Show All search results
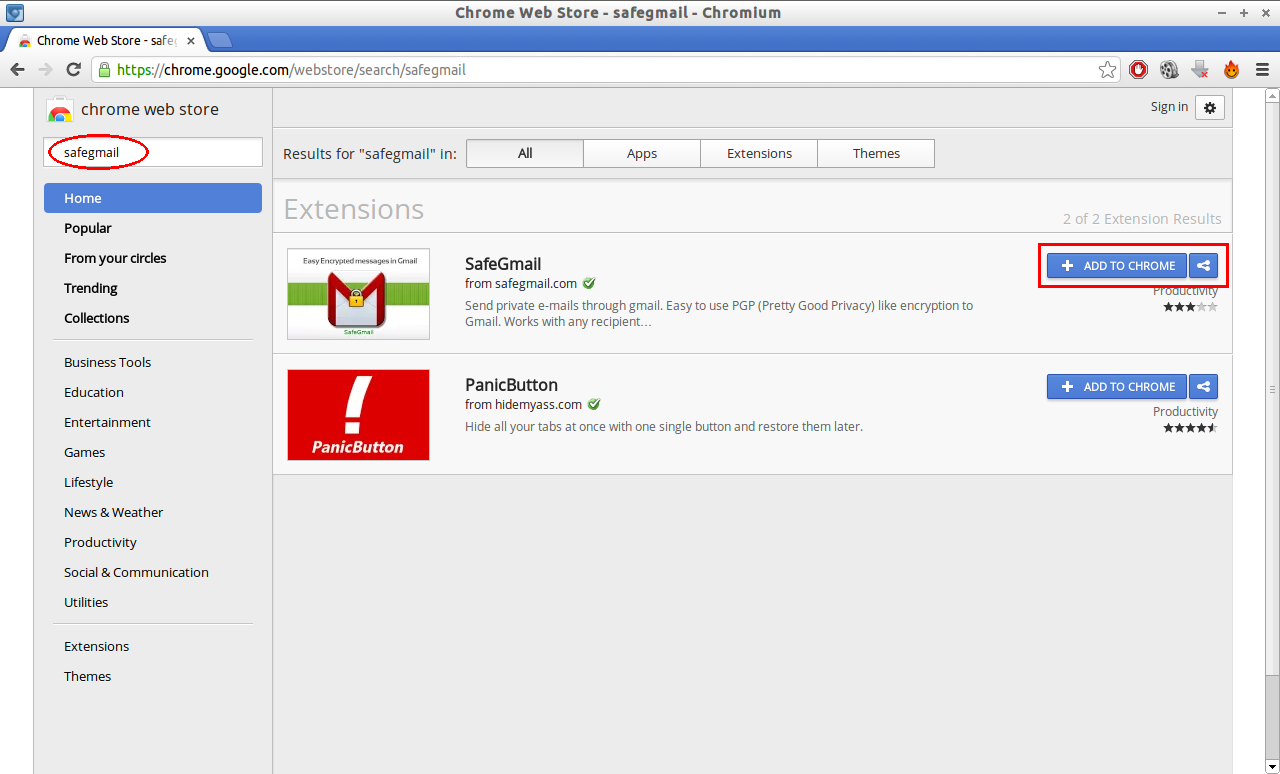Image resolution: width=1280 pixels, height=774 pixels. click(525, 153)
